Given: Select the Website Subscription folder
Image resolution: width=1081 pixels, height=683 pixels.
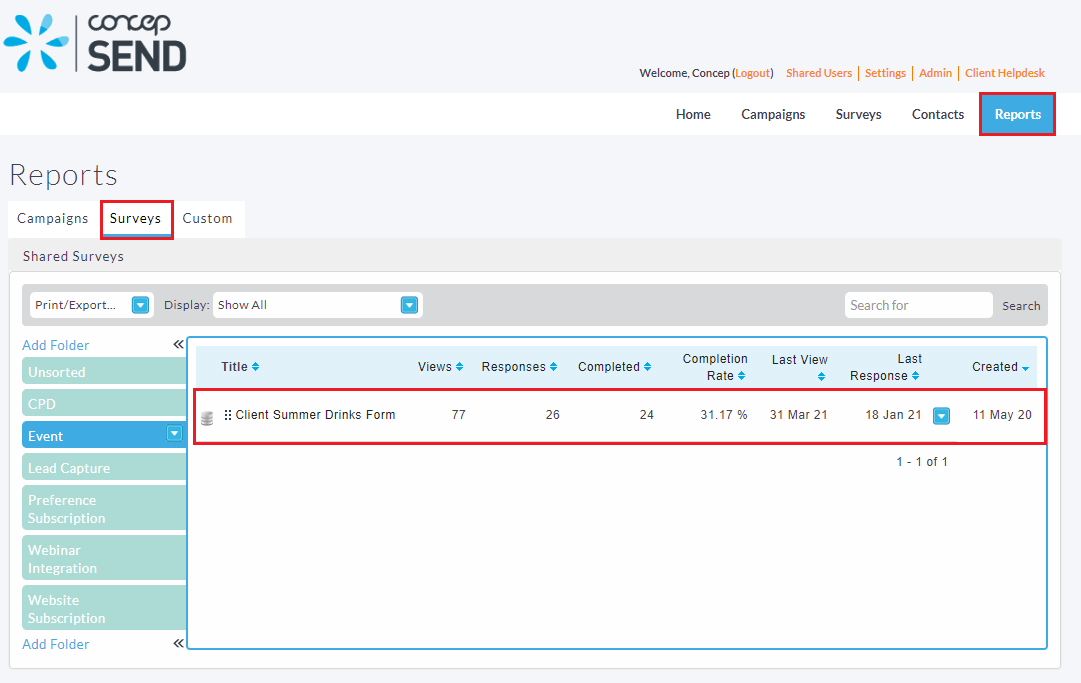Looking at the screenshot, I should tap(104, 608).
